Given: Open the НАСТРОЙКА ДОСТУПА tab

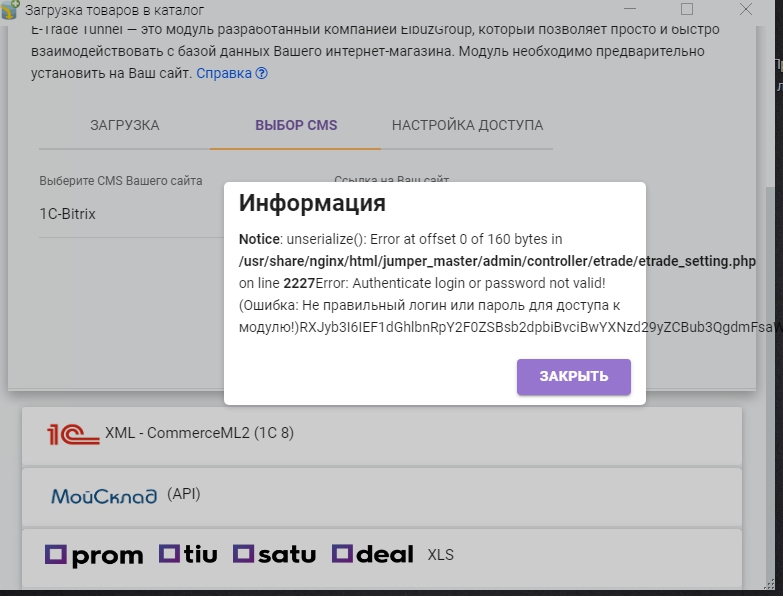Looking at the screenshot, I should pyautogui.click(x=467, y=125).
